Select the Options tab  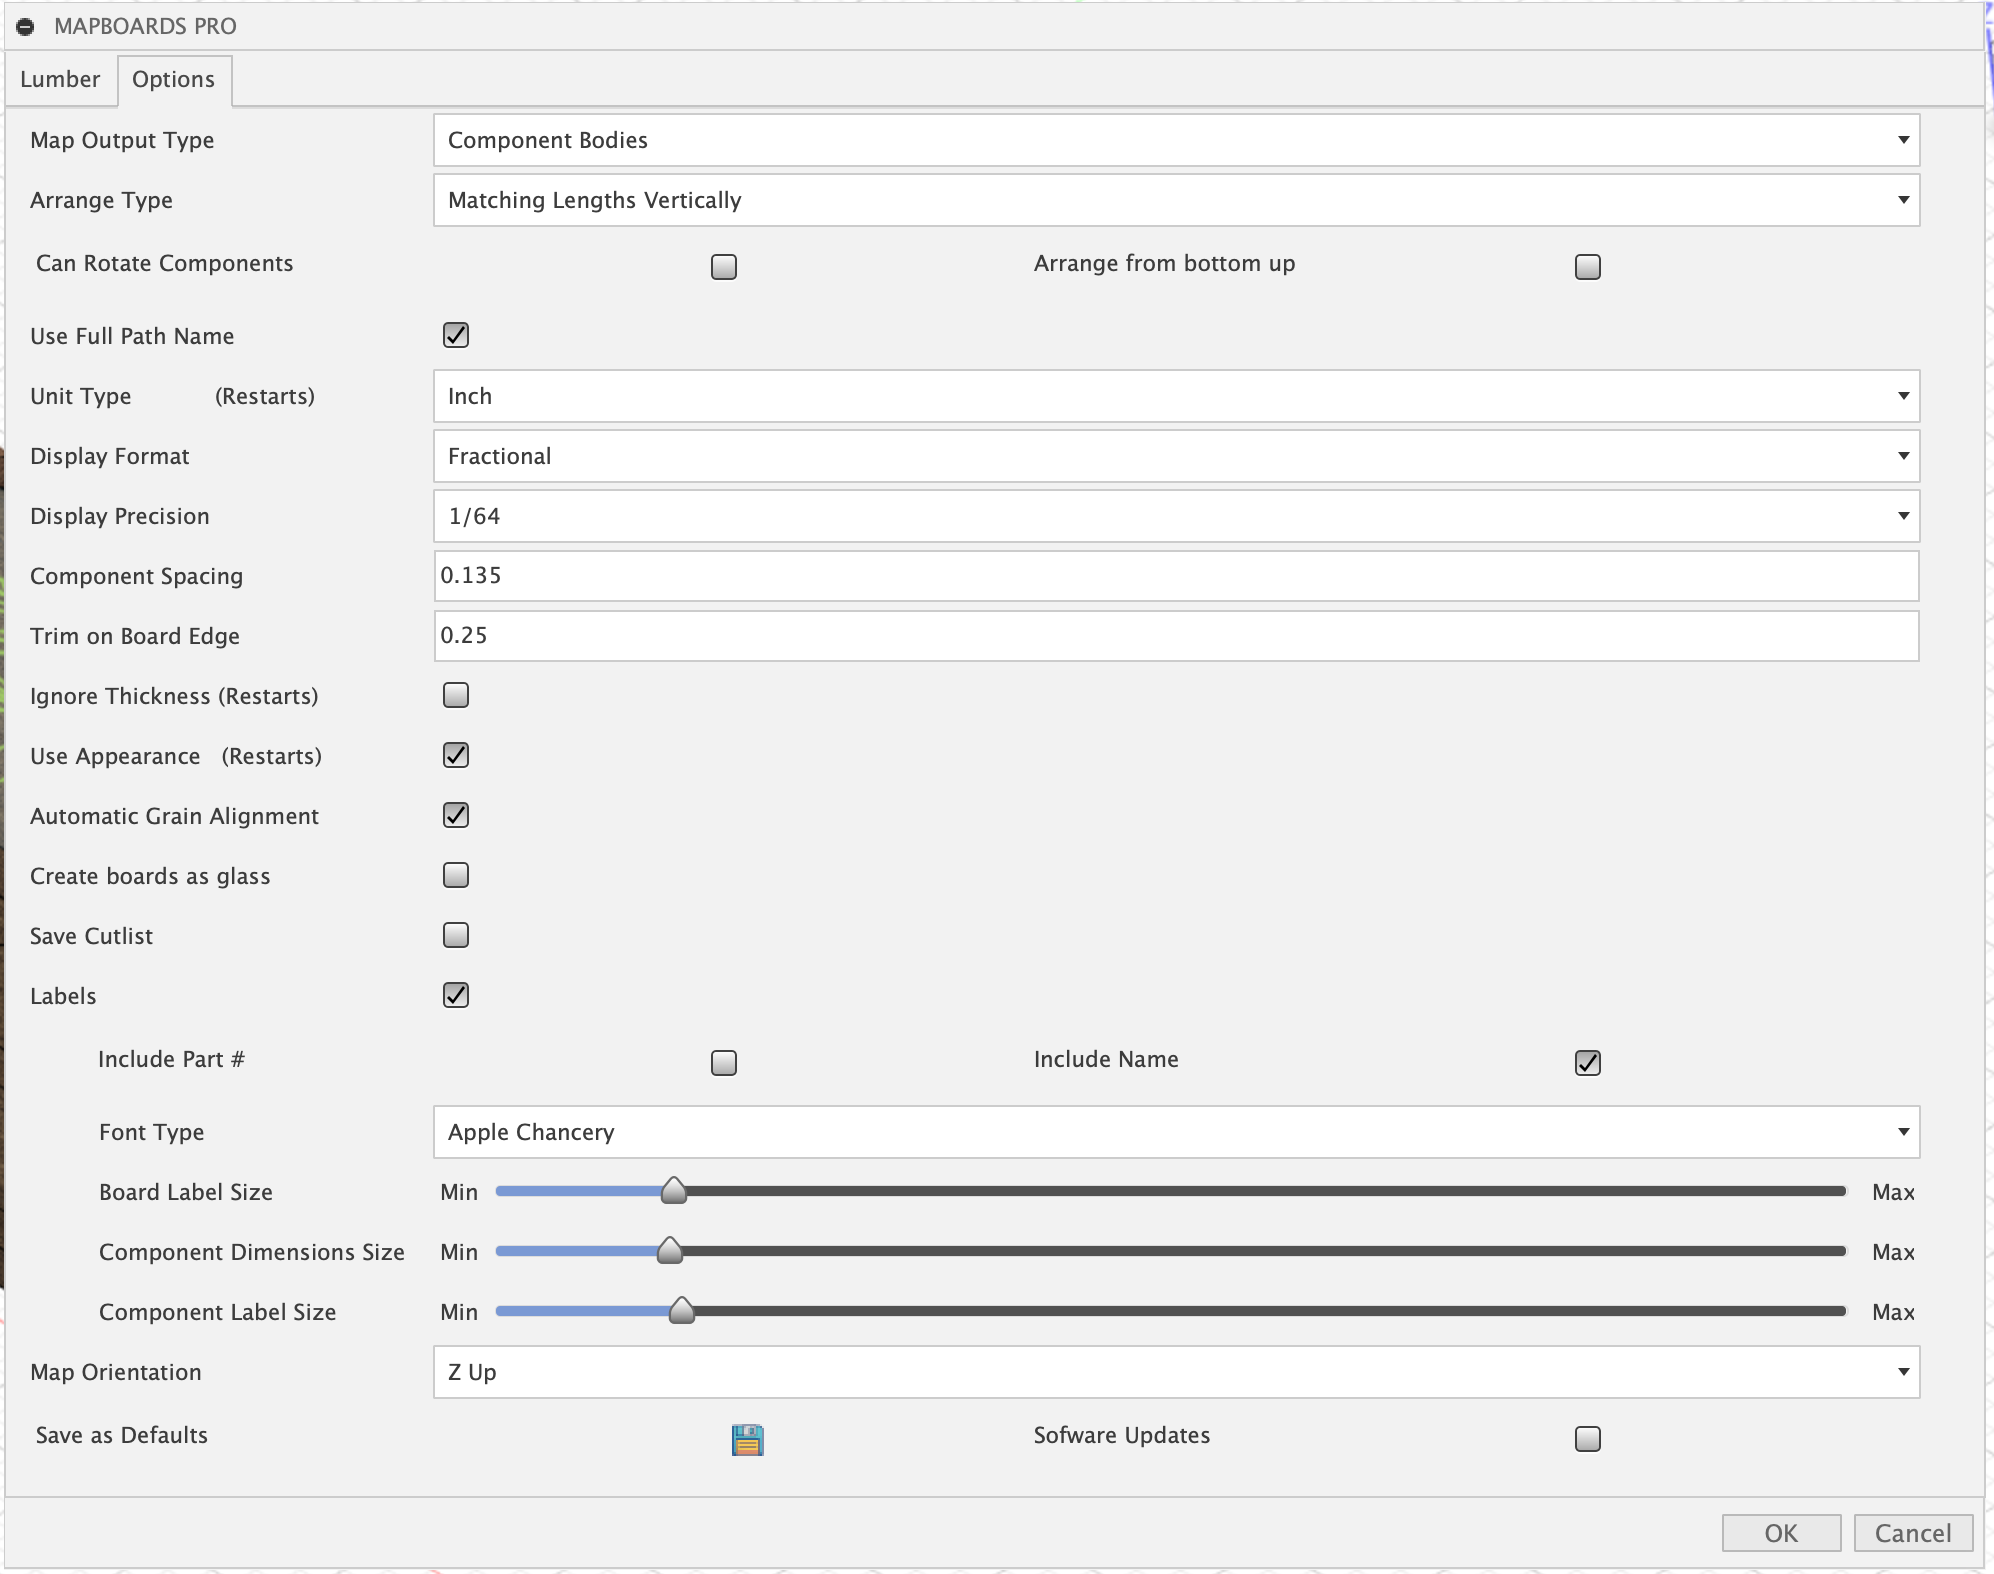pos(173,80)
